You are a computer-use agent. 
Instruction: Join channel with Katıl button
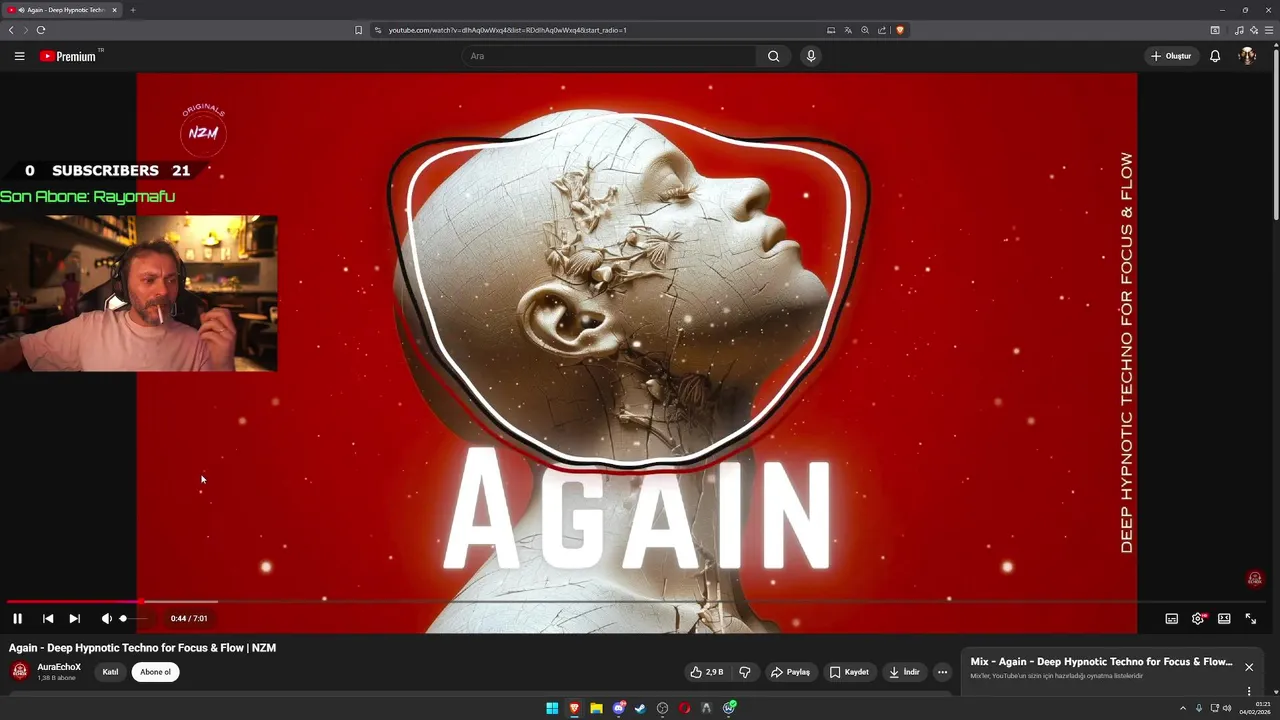[x=110, y=672]
